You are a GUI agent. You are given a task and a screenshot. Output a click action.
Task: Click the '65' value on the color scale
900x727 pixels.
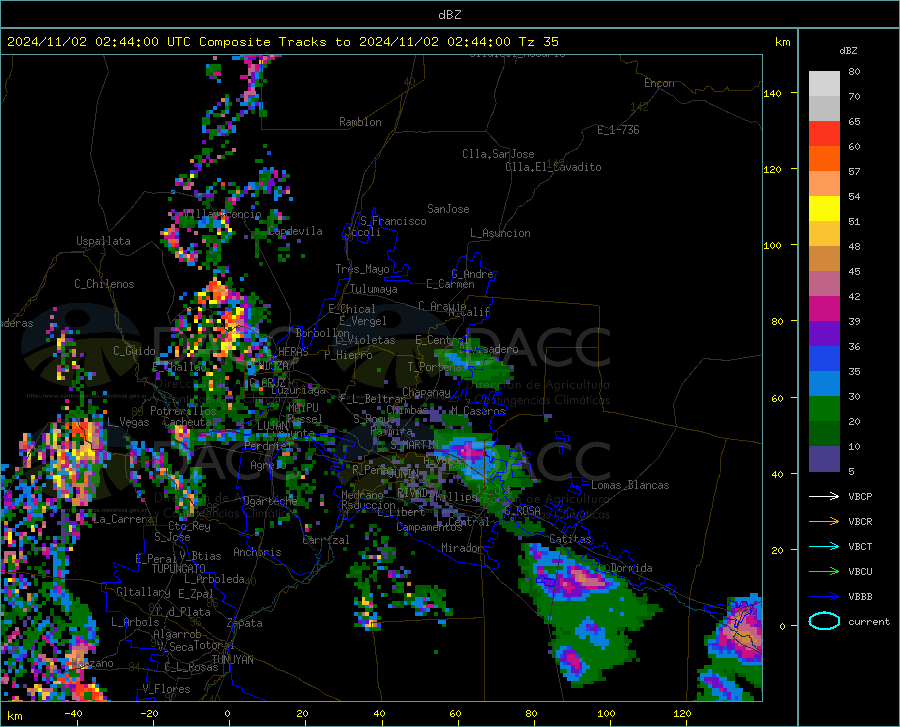pos(854,121)
